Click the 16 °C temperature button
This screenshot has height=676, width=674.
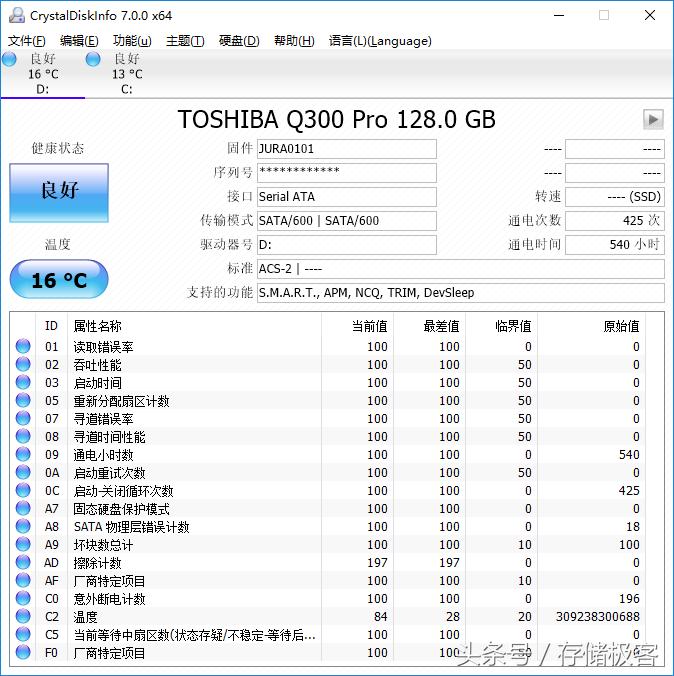[x=59, y=279]
